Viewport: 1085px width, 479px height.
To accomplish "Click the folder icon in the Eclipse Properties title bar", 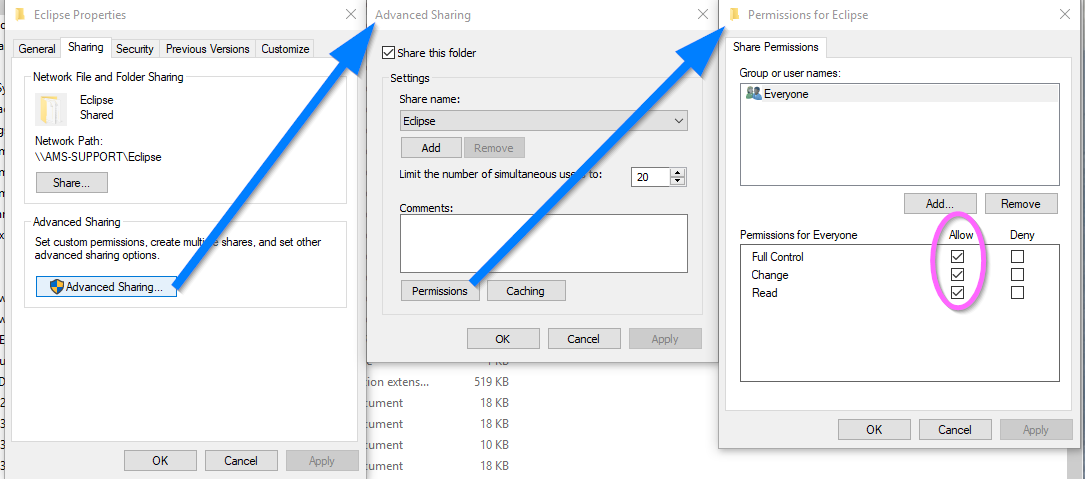I will pyautogui.click(x=20, y=14).
